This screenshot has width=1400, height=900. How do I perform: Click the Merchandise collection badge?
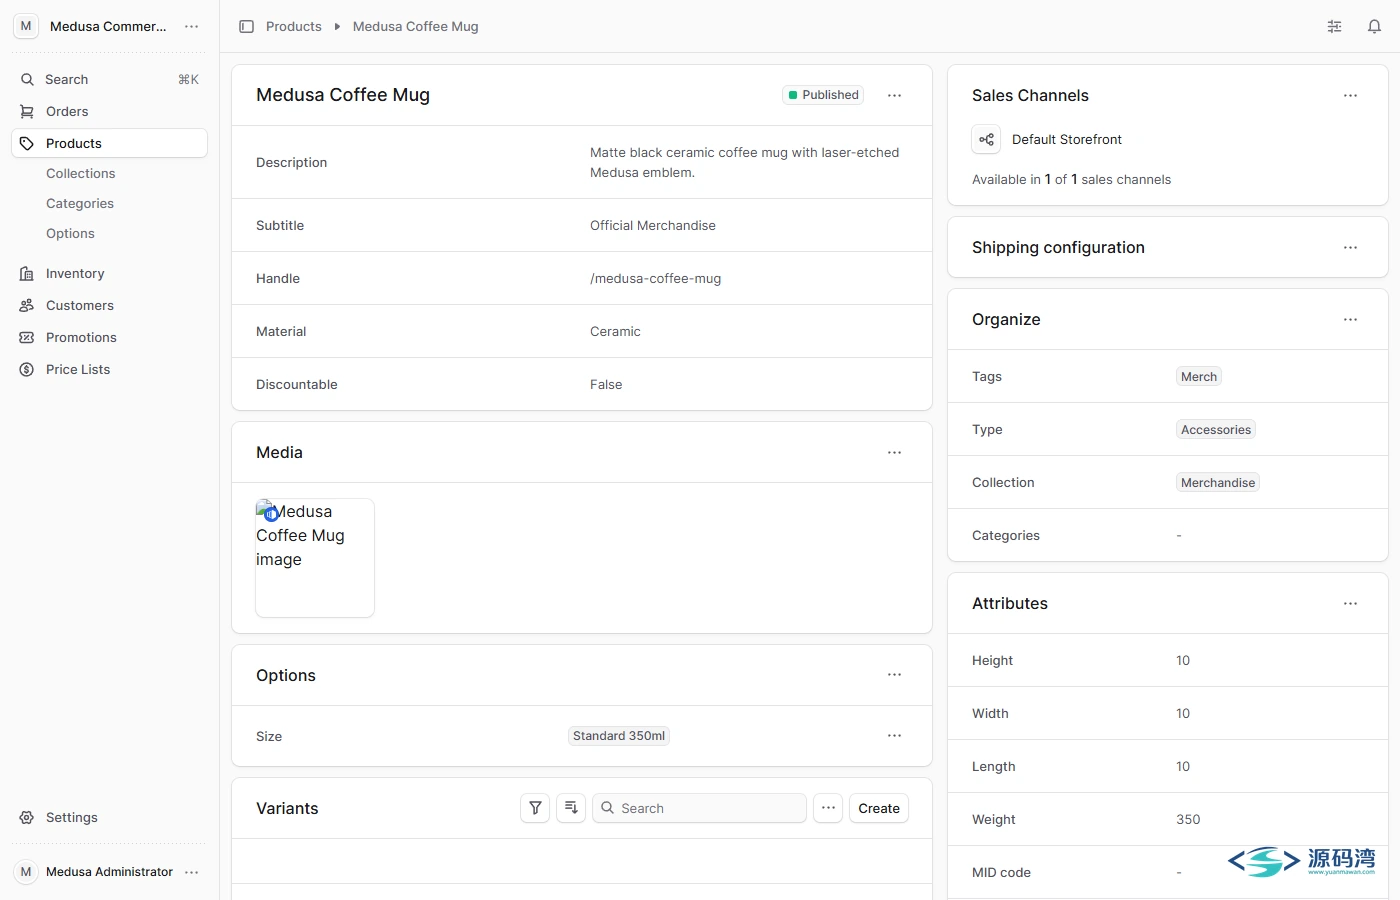coord(1218,483)
